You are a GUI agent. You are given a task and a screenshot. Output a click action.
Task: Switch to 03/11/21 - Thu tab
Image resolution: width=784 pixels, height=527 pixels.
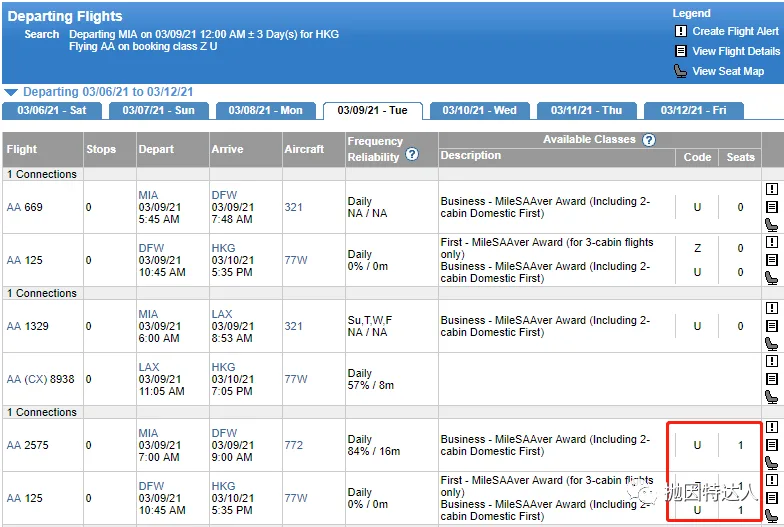point(586,110)
